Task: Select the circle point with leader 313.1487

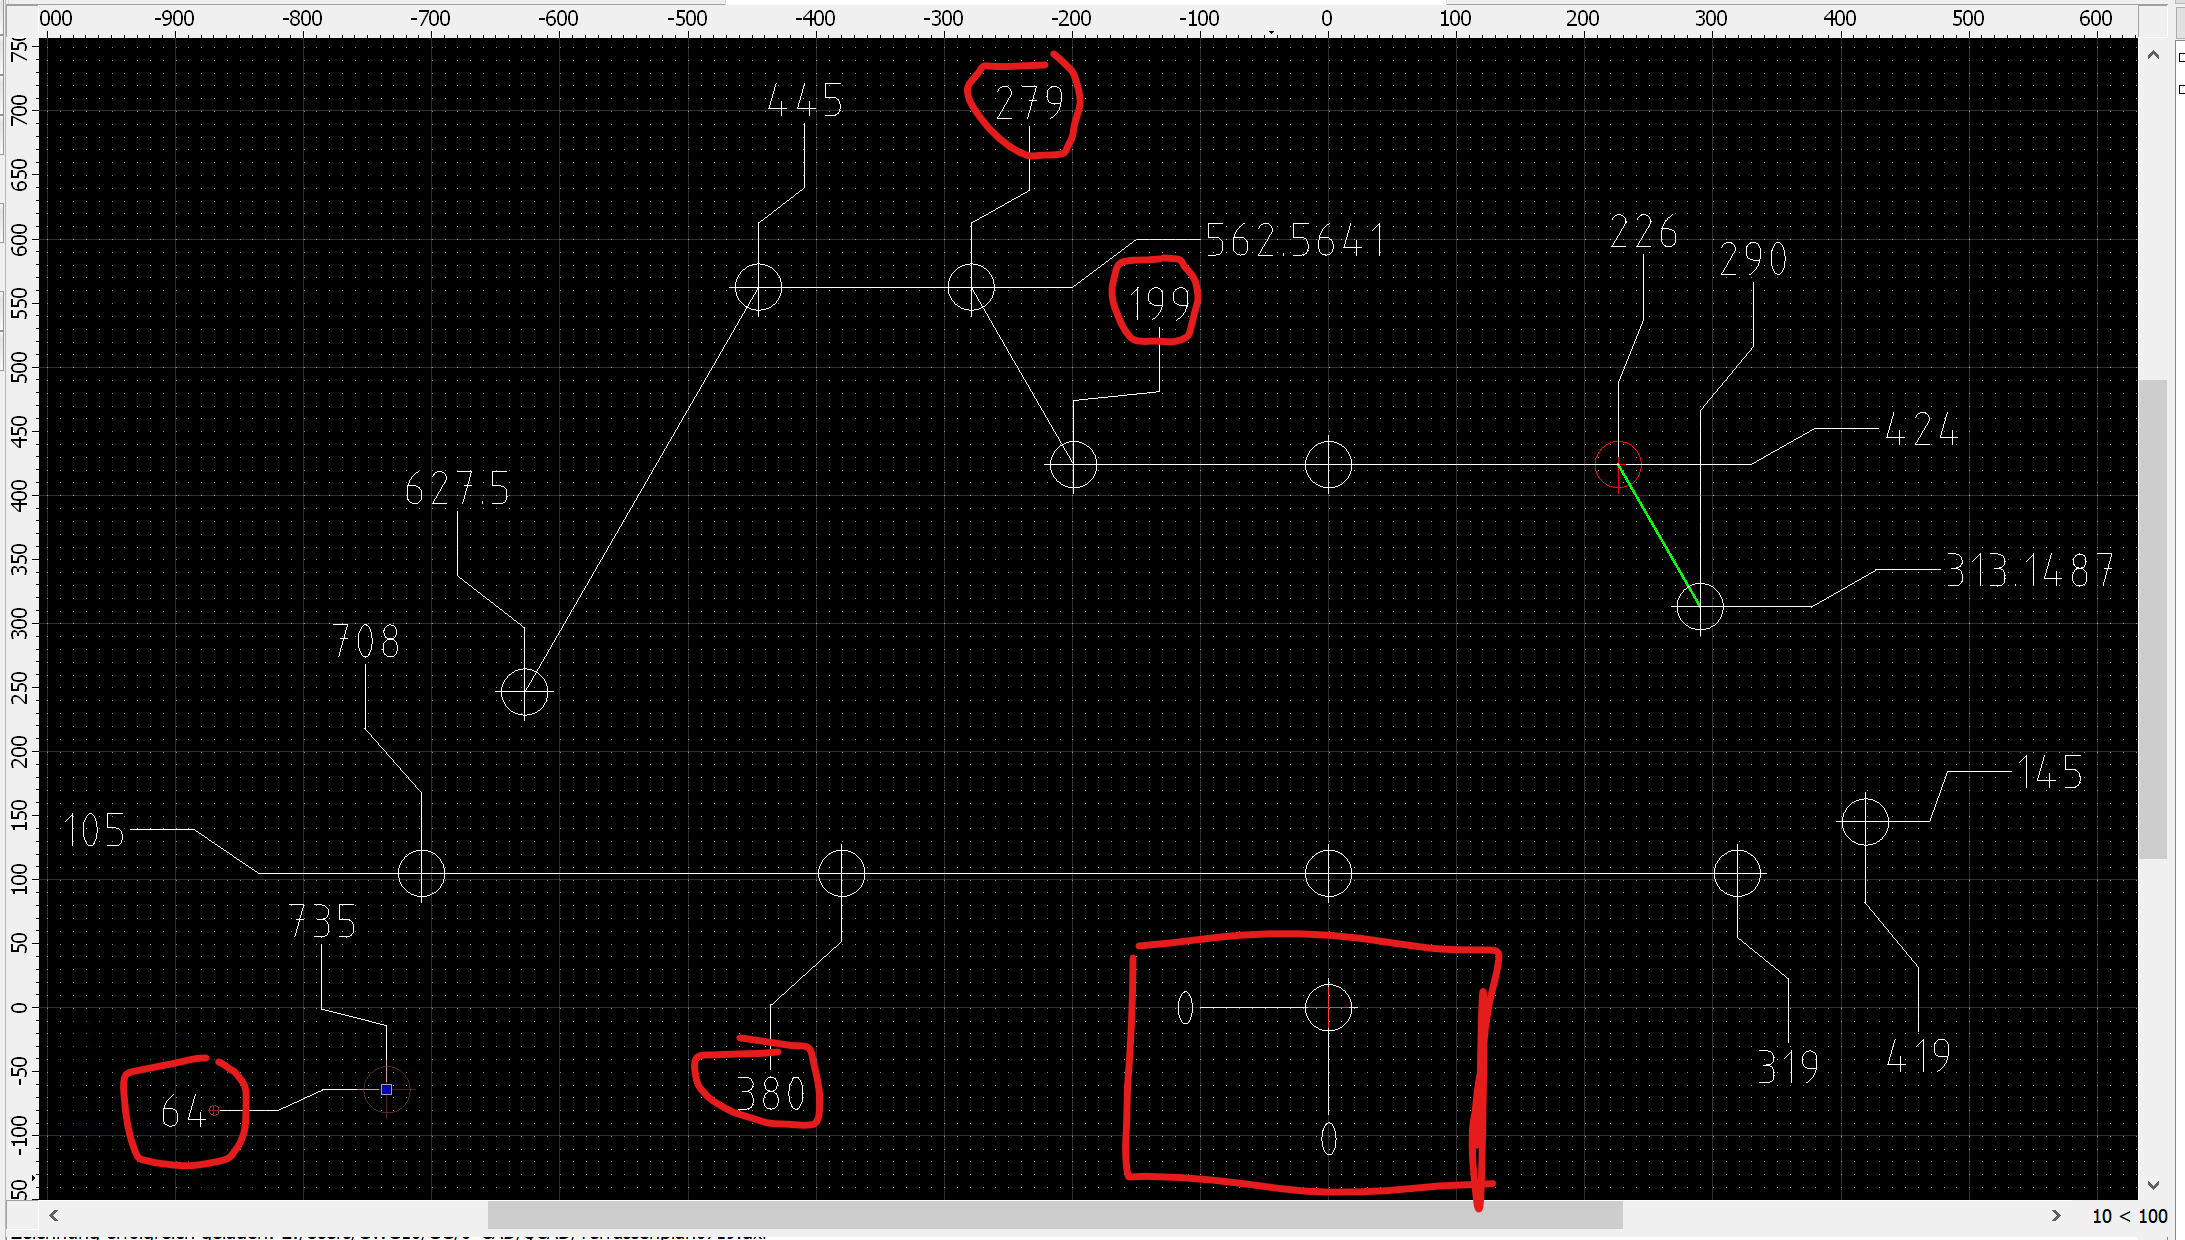Action: pyautogui.click(x=1699, y=606)
